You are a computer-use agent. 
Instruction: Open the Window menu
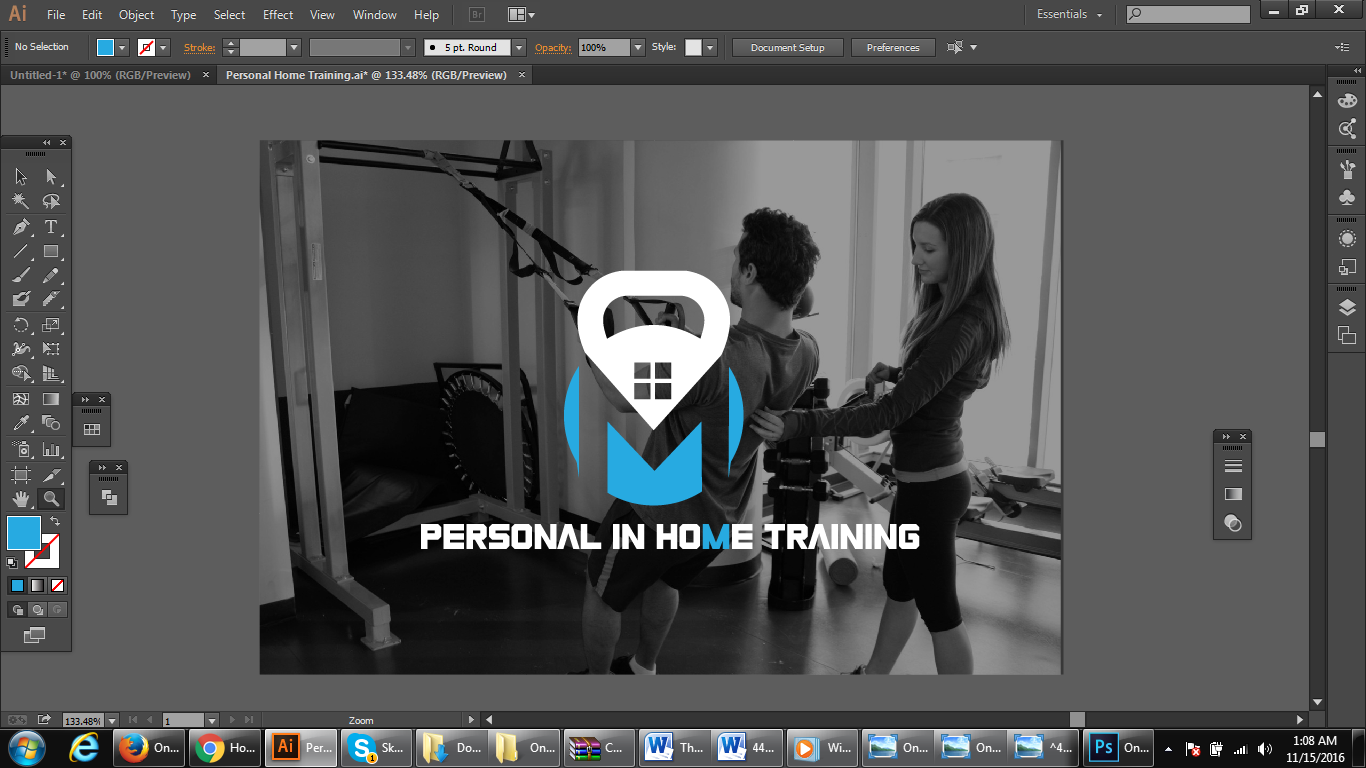(375, 15)
